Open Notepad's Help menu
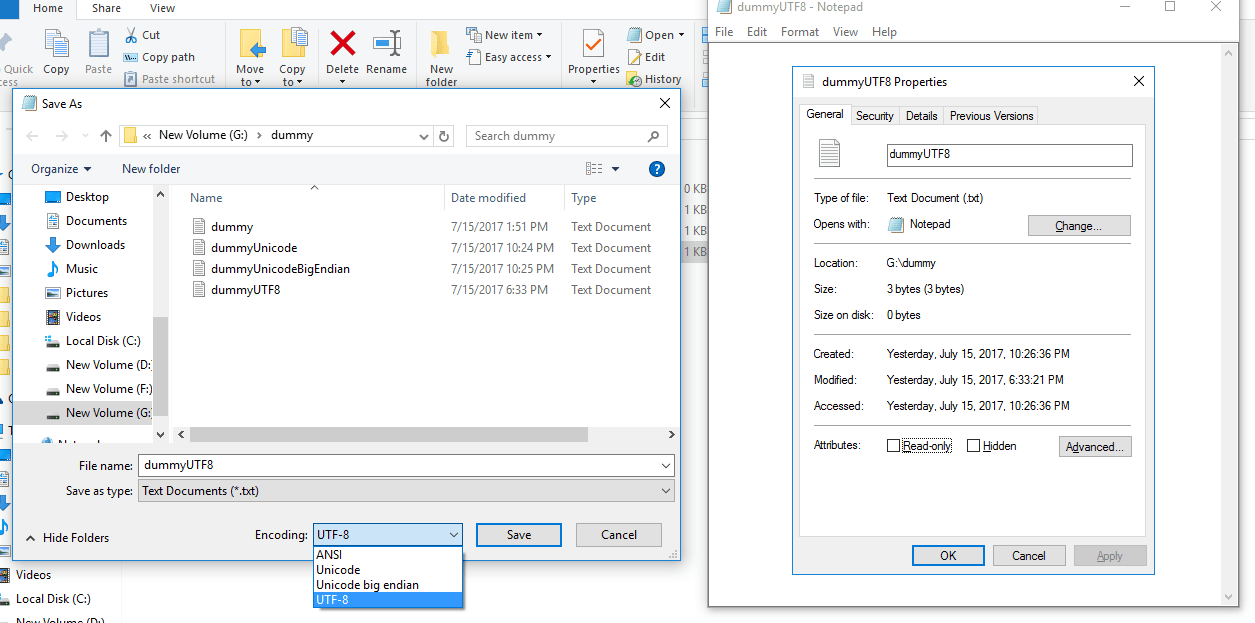This screenshot has width=1255, height=623. point(884,32)
